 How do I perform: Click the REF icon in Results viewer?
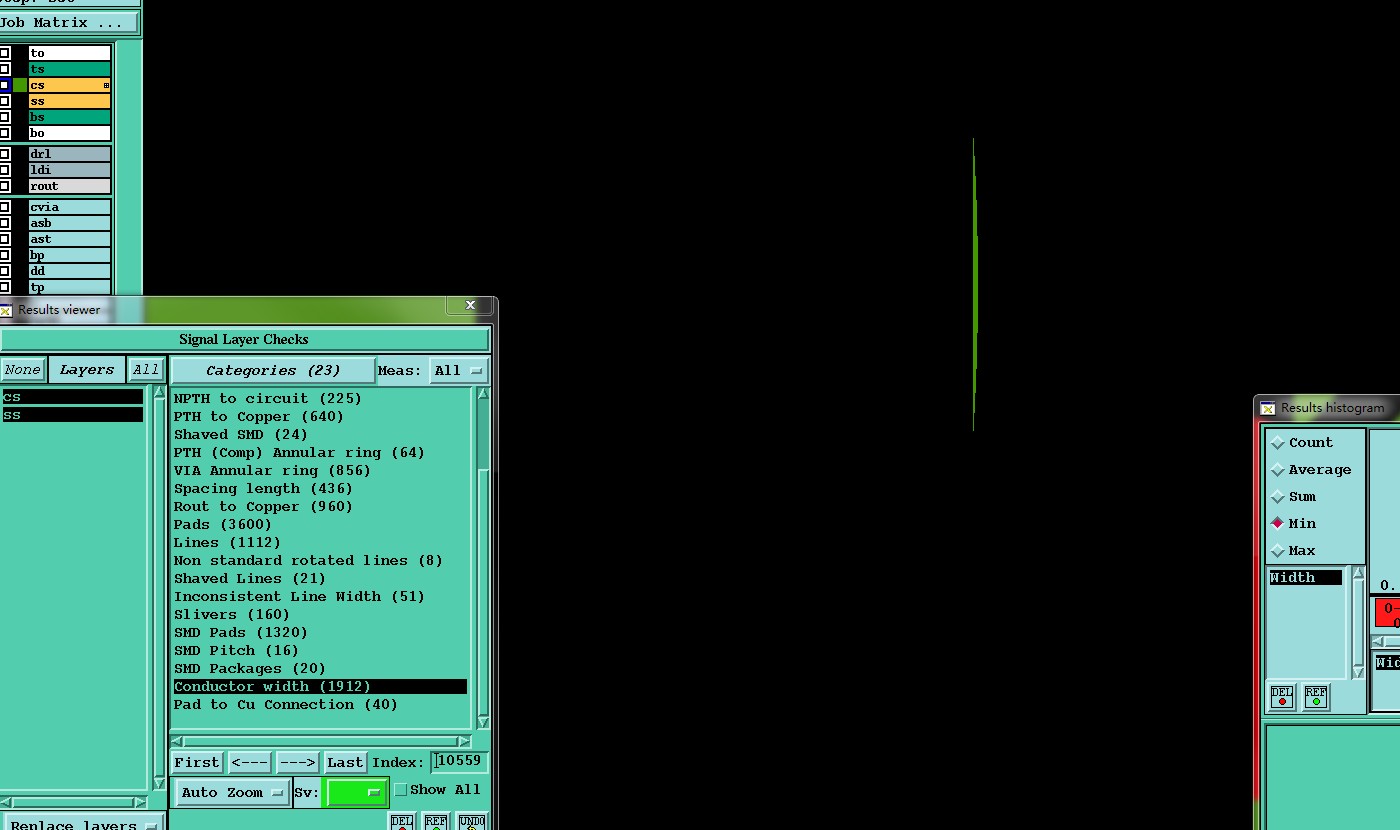pyautogui.click(x=436, y=821)
